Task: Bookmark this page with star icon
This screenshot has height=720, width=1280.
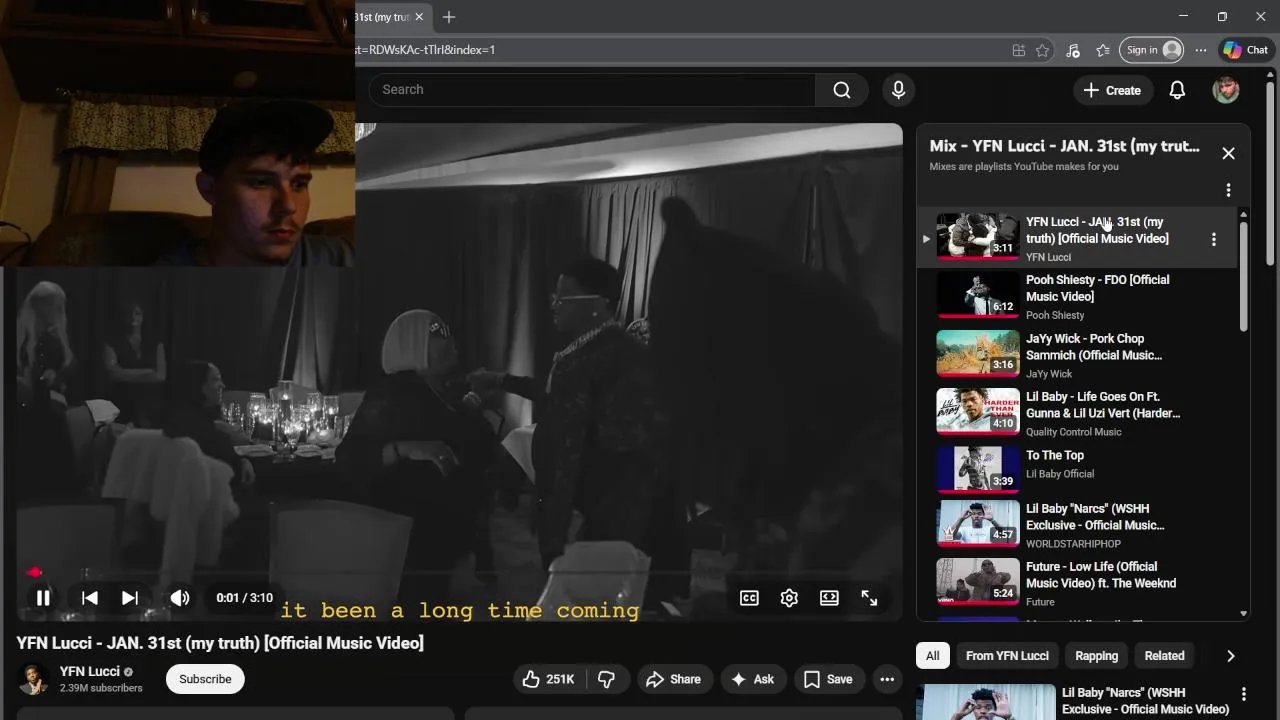Action: pos(1043,50)
